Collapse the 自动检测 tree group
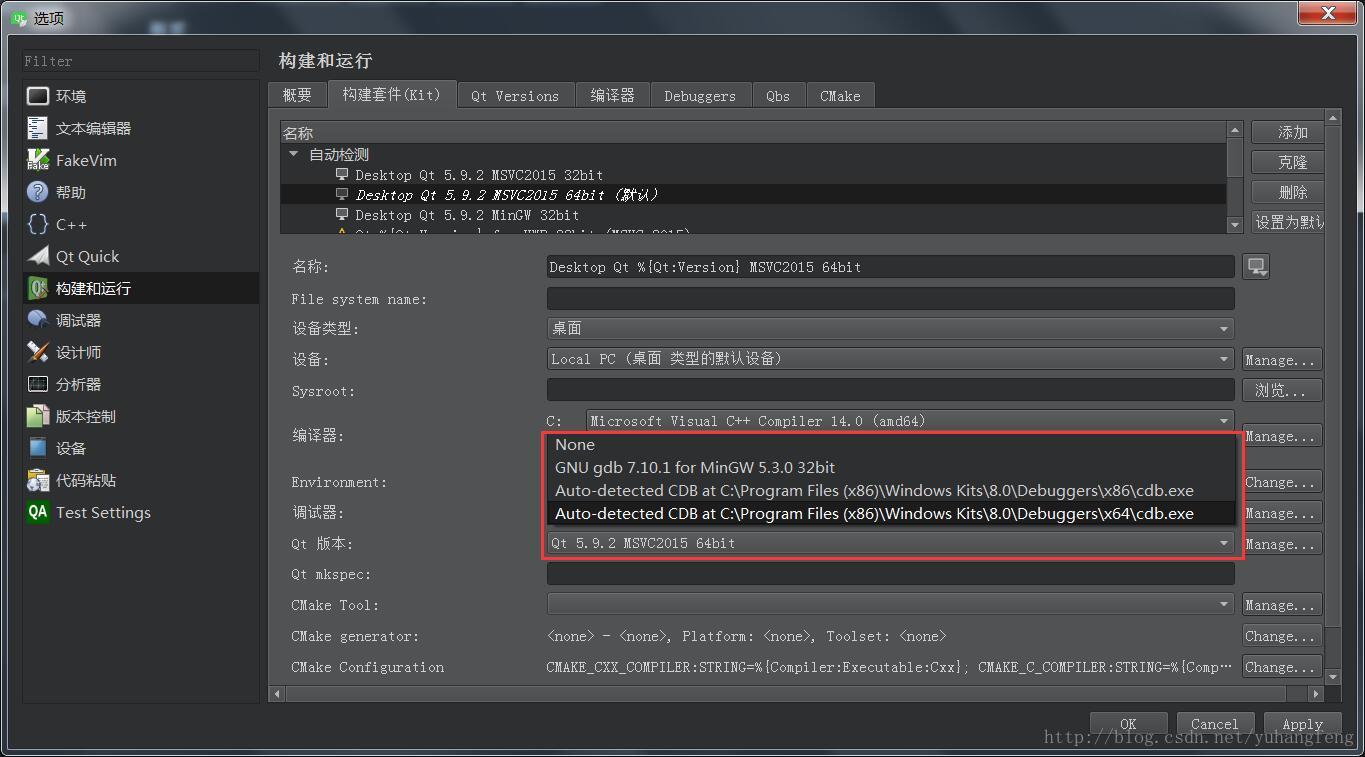Screen dimensions: 1365x757 click(294, 154)
